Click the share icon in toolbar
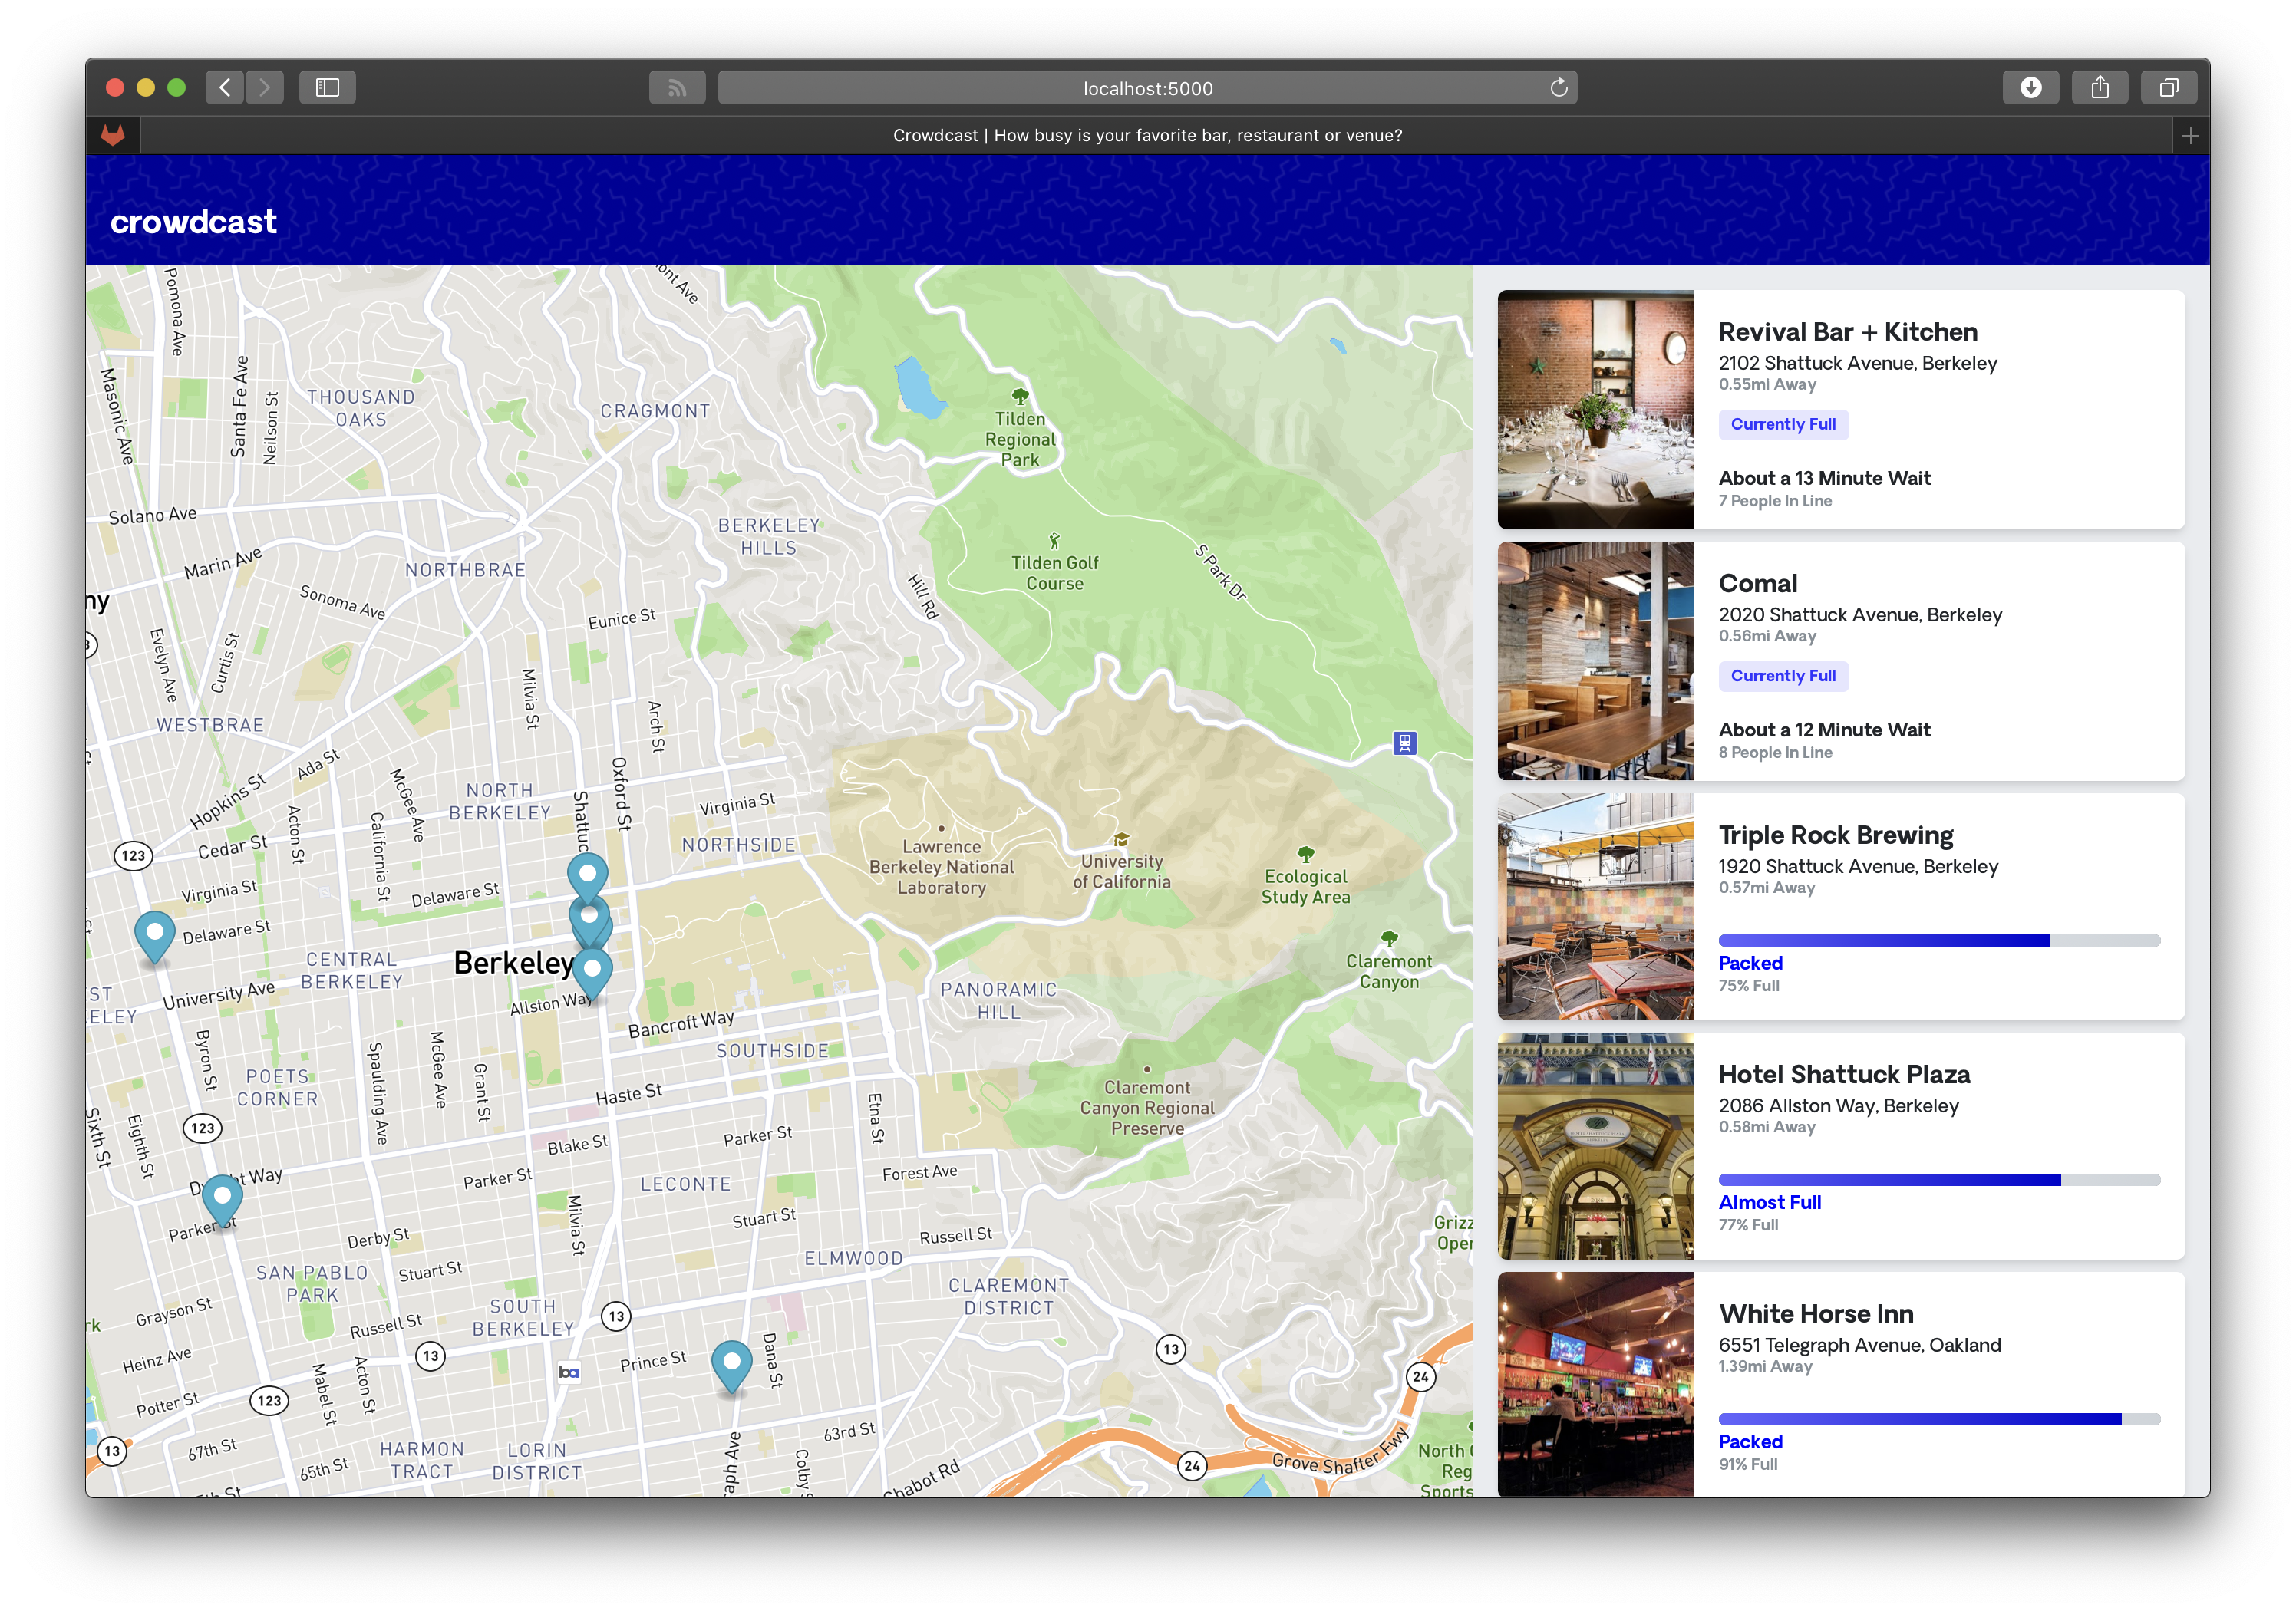Viewport: 2296px width, 1611px height. (2100, 88)
